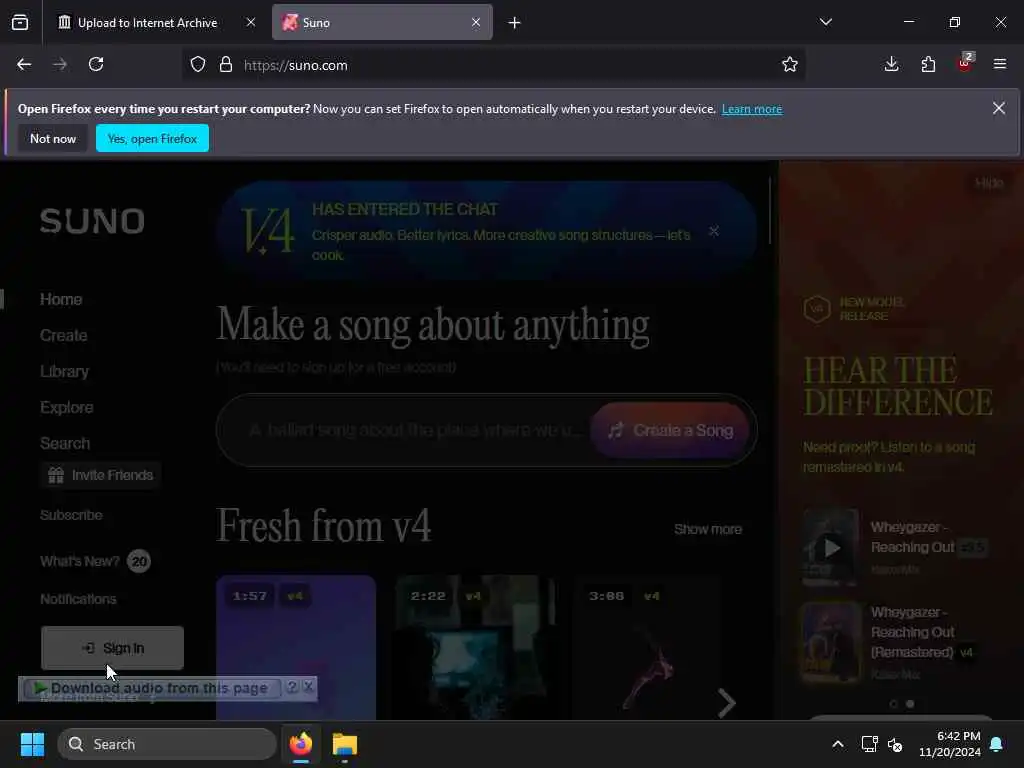Play Wheygazer Reaching Out v3.5 track

pos(830,548)
